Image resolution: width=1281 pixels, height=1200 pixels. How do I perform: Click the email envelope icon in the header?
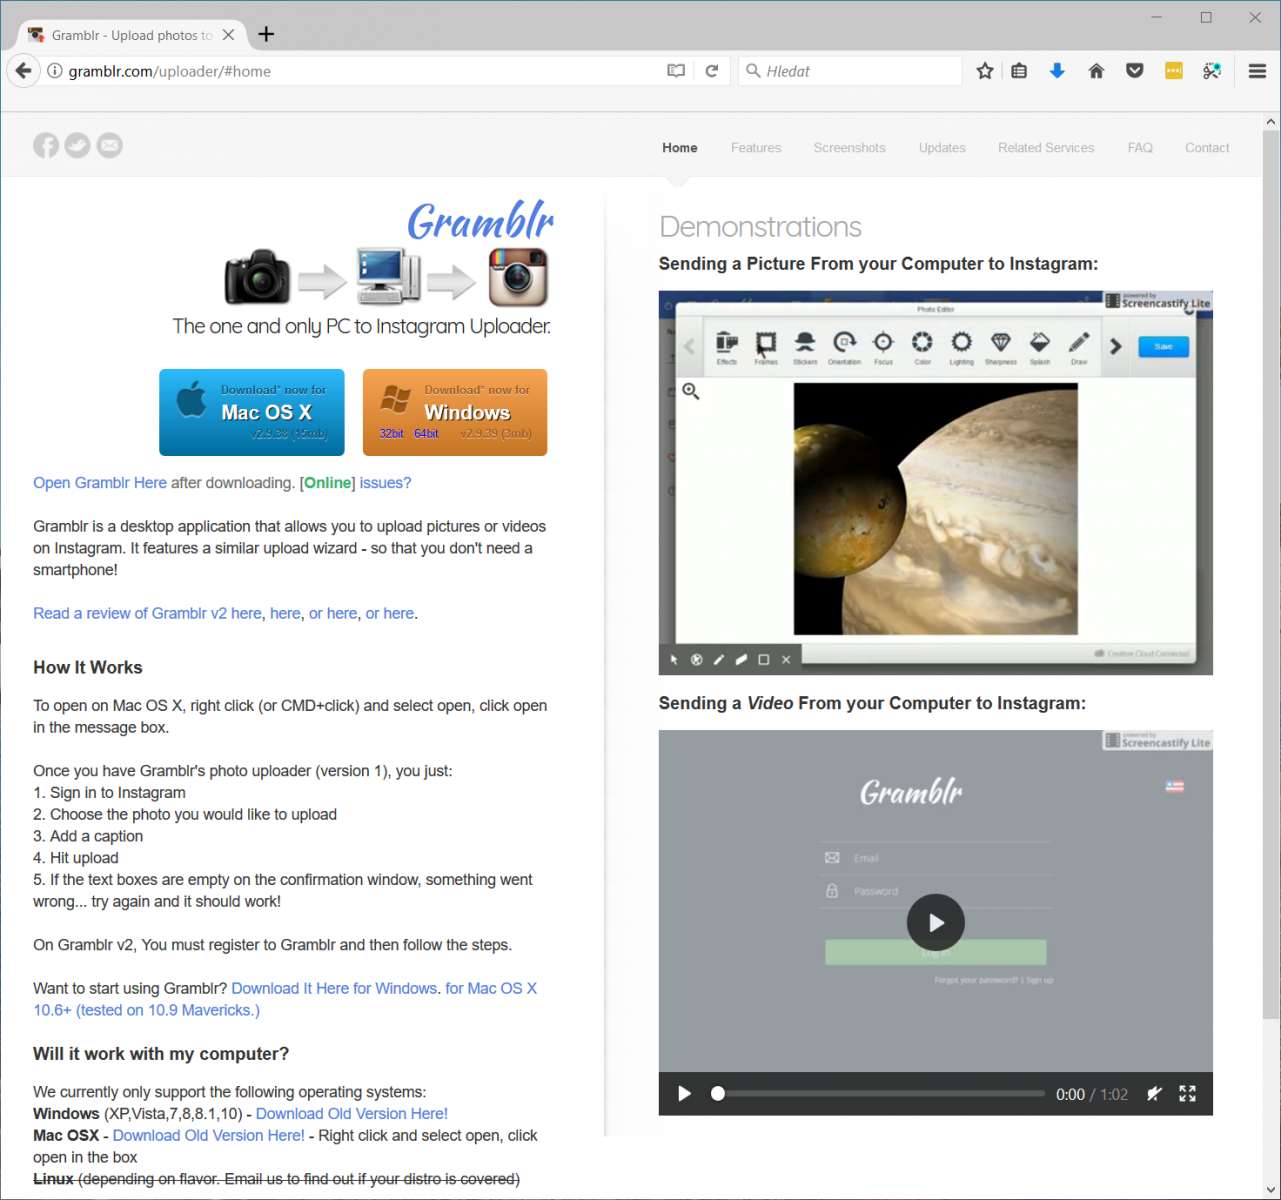(110, 146)
